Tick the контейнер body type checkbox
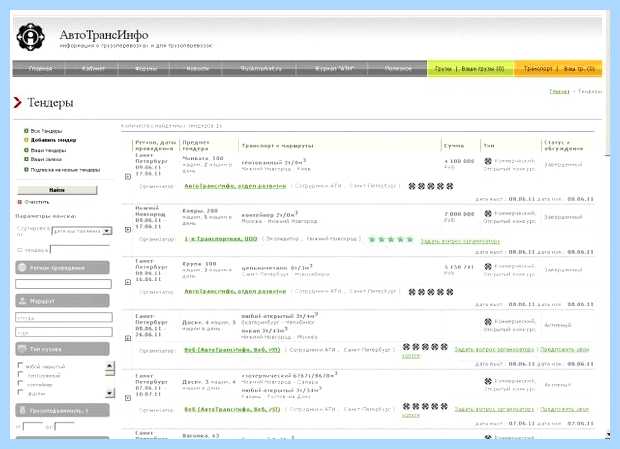This screenshot has height=449, width=620. (x=20, y=383)
